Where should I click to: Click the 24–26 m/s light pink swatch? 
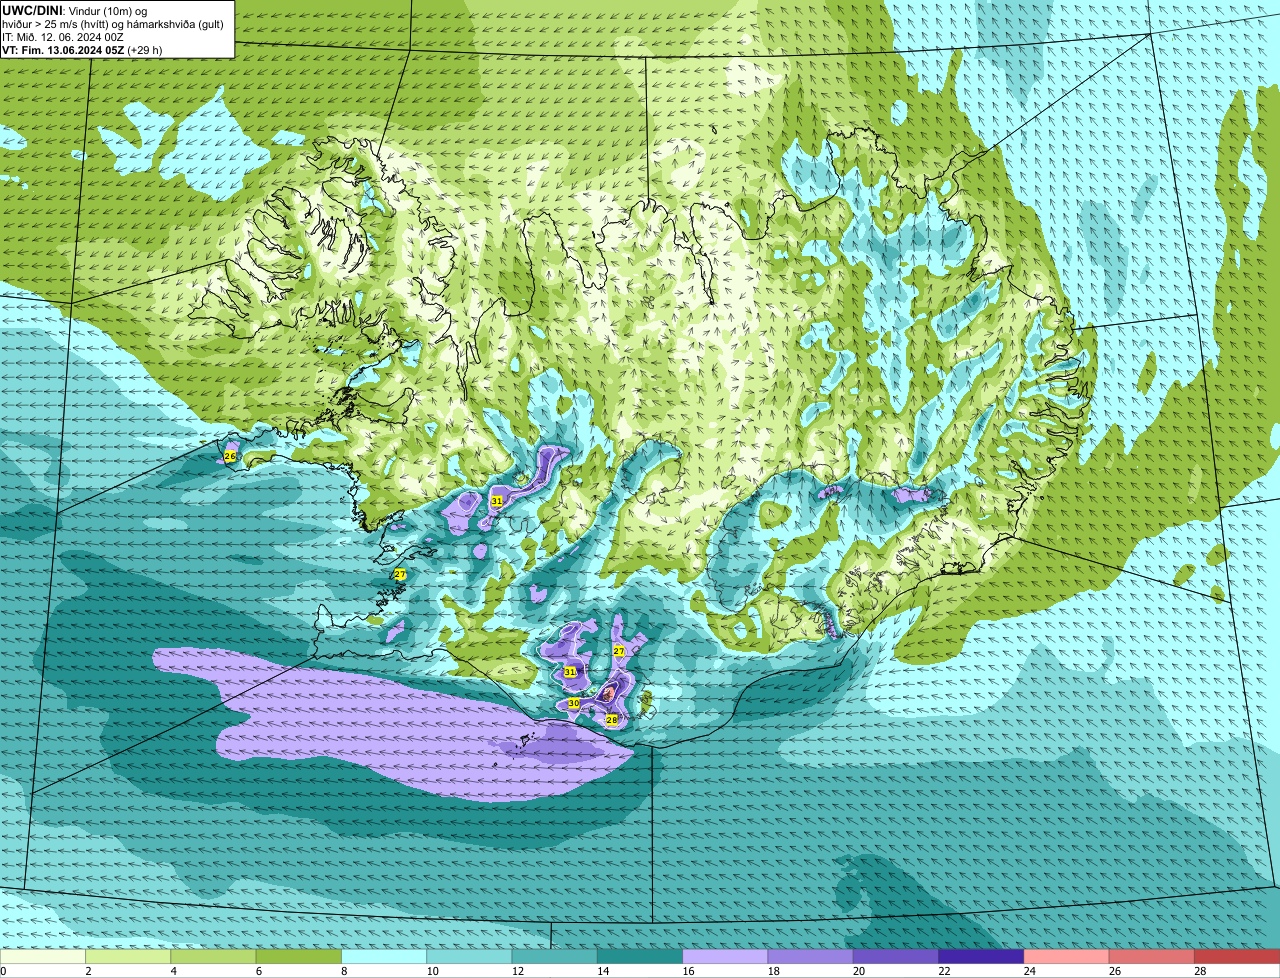(x=1066, y=956)
